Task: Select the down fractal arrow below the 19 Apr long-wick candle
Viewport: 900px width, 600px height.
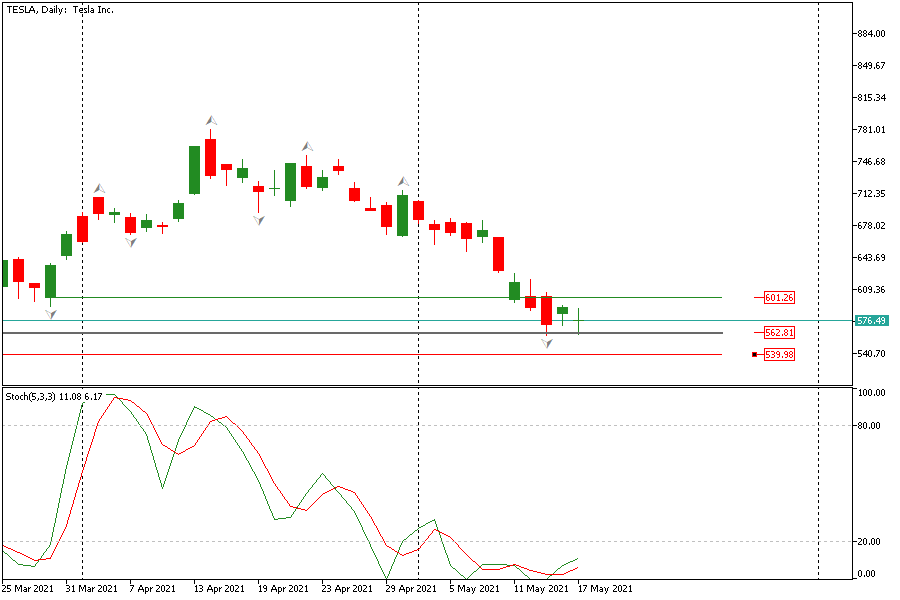Action: [x=259, y=220]
